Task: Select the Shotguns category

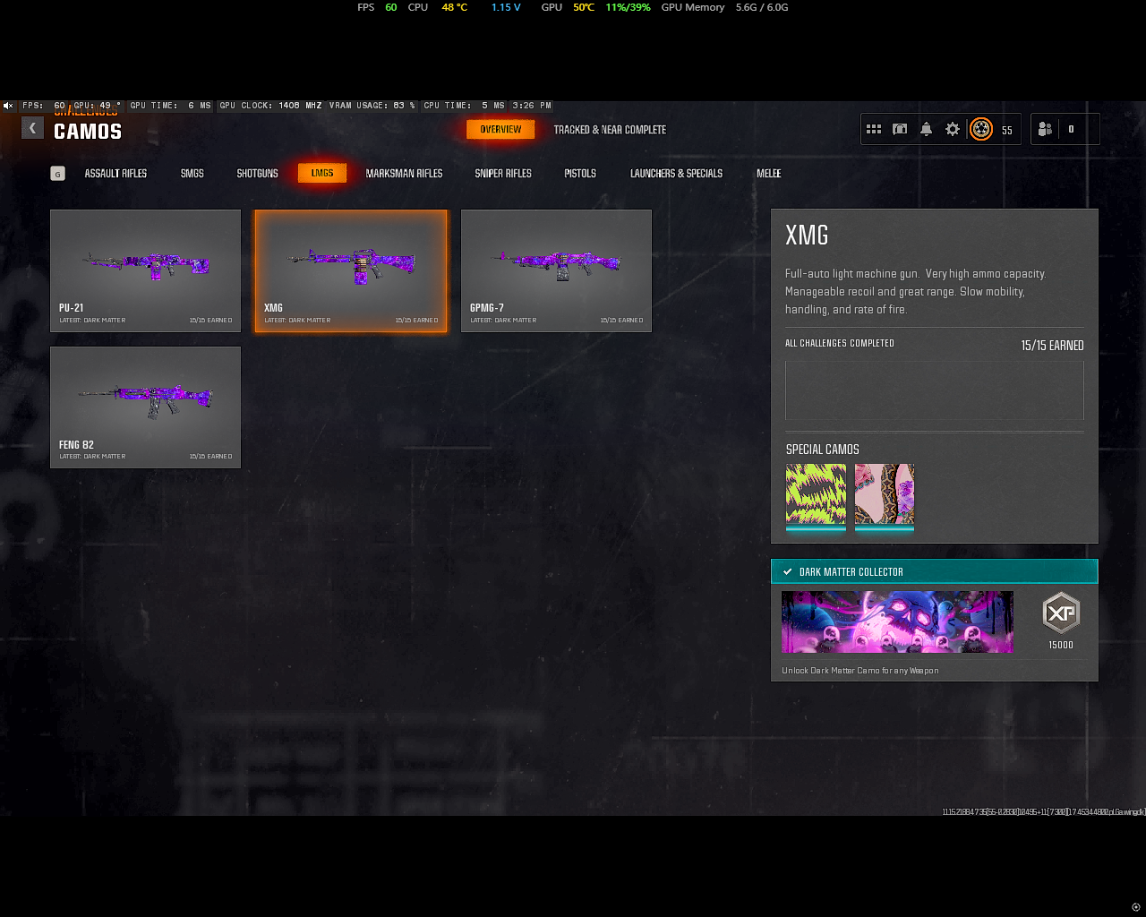Action: (257, 173)
